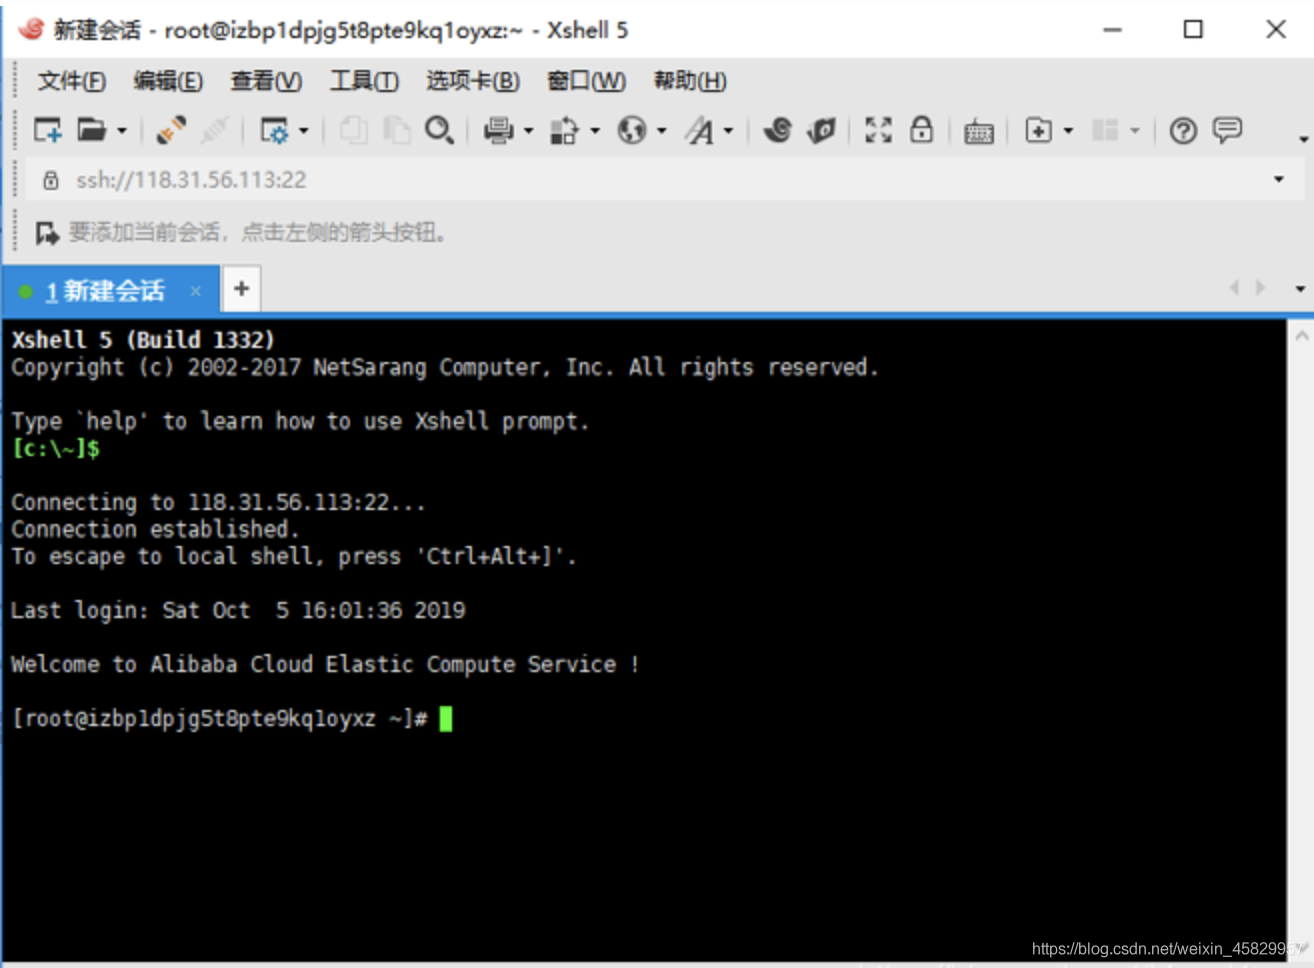Click the terminal scrollbar up arrow
Viewport: 1314px width, 968px height.
(x=1301, y=337)
